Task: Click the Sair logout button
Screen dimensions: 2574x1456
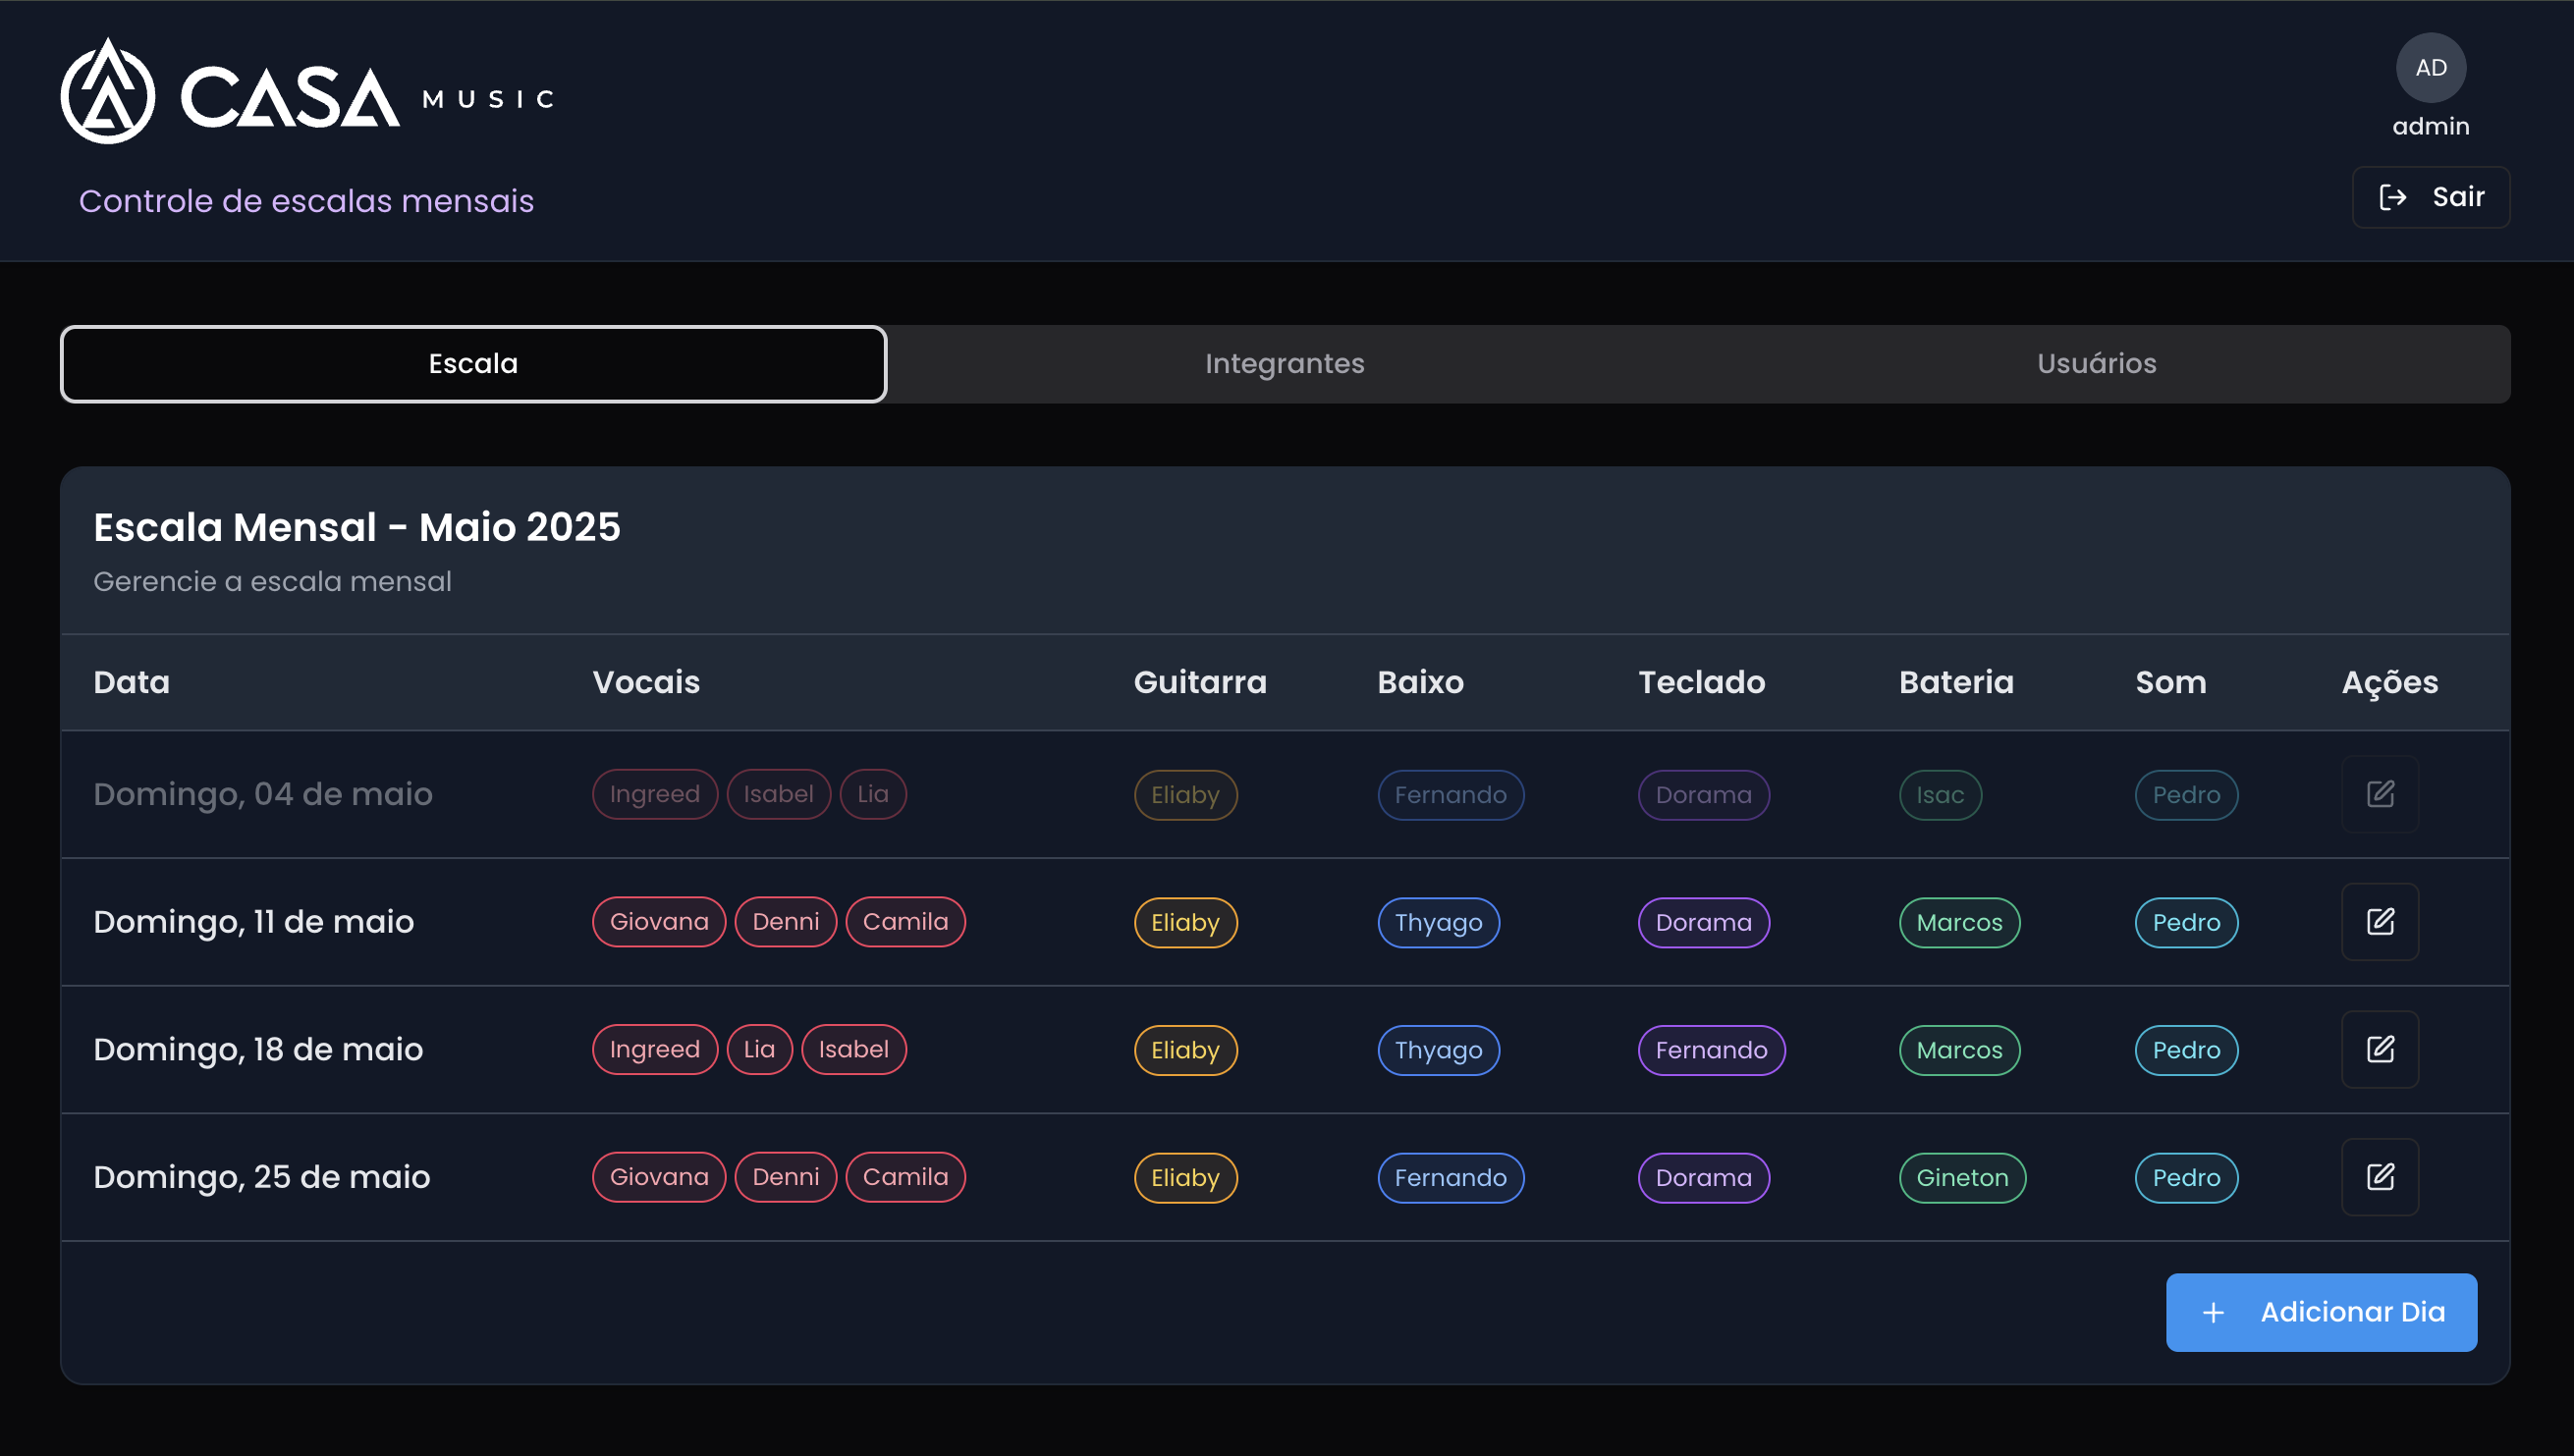Action: (x=2430, y=197)
